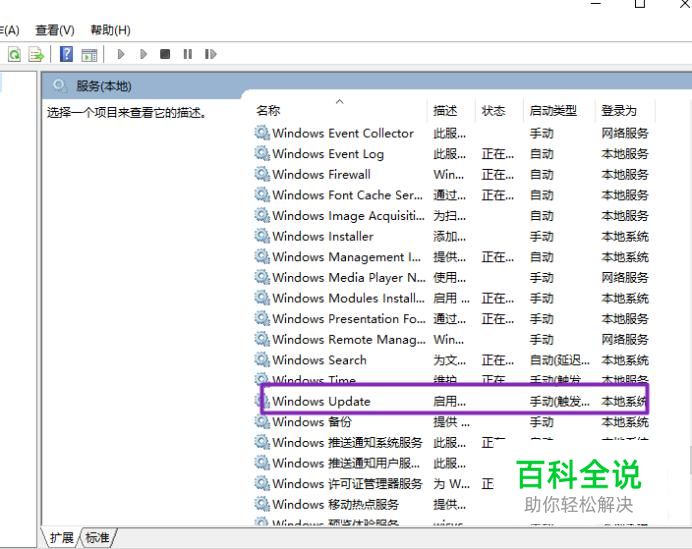Screen dimensions: 692x549
Task: Click gear icon of Windows Presentation row
Action: tap(262, 318)
